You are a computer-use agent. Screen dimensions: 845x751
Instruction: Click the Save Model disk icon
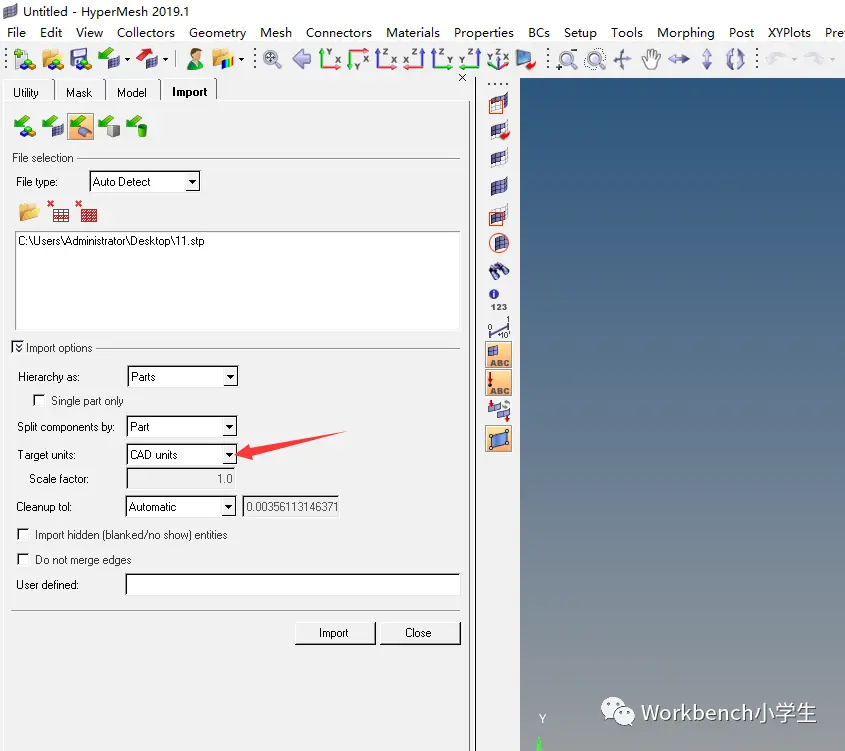click(x=81, y=59)
